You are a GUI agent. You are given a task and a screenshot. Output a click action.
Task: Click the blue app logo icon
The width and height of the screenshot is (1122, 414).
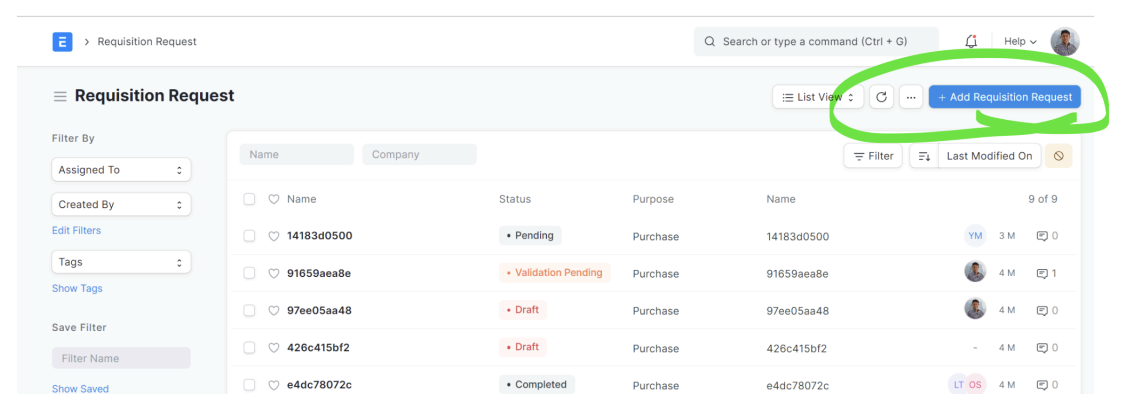click(62, 42)
